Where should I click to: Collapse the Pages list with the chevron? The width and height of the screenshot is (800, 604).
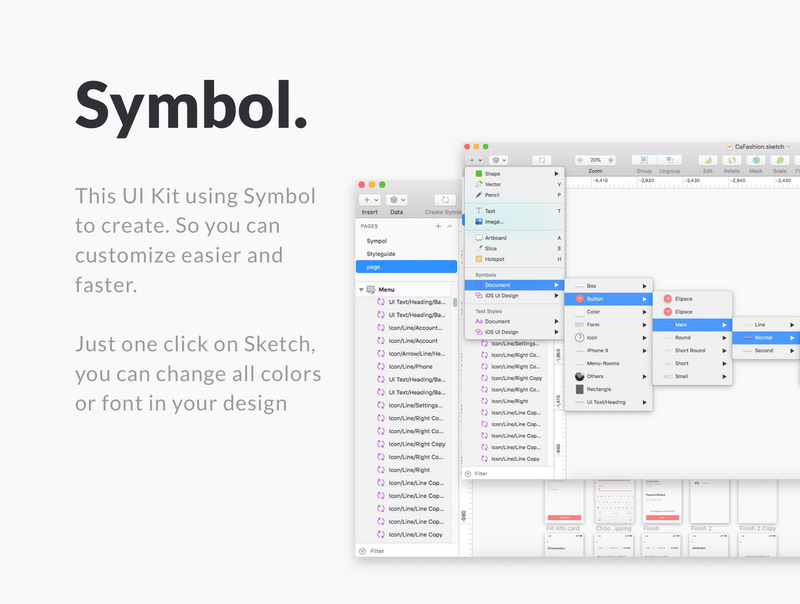point(449,226)
